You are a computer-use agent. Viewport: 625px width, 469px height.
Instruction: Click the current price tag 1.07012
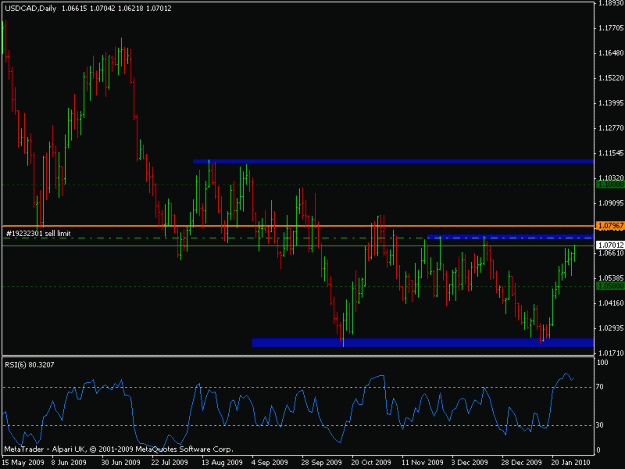click(610, 245)
